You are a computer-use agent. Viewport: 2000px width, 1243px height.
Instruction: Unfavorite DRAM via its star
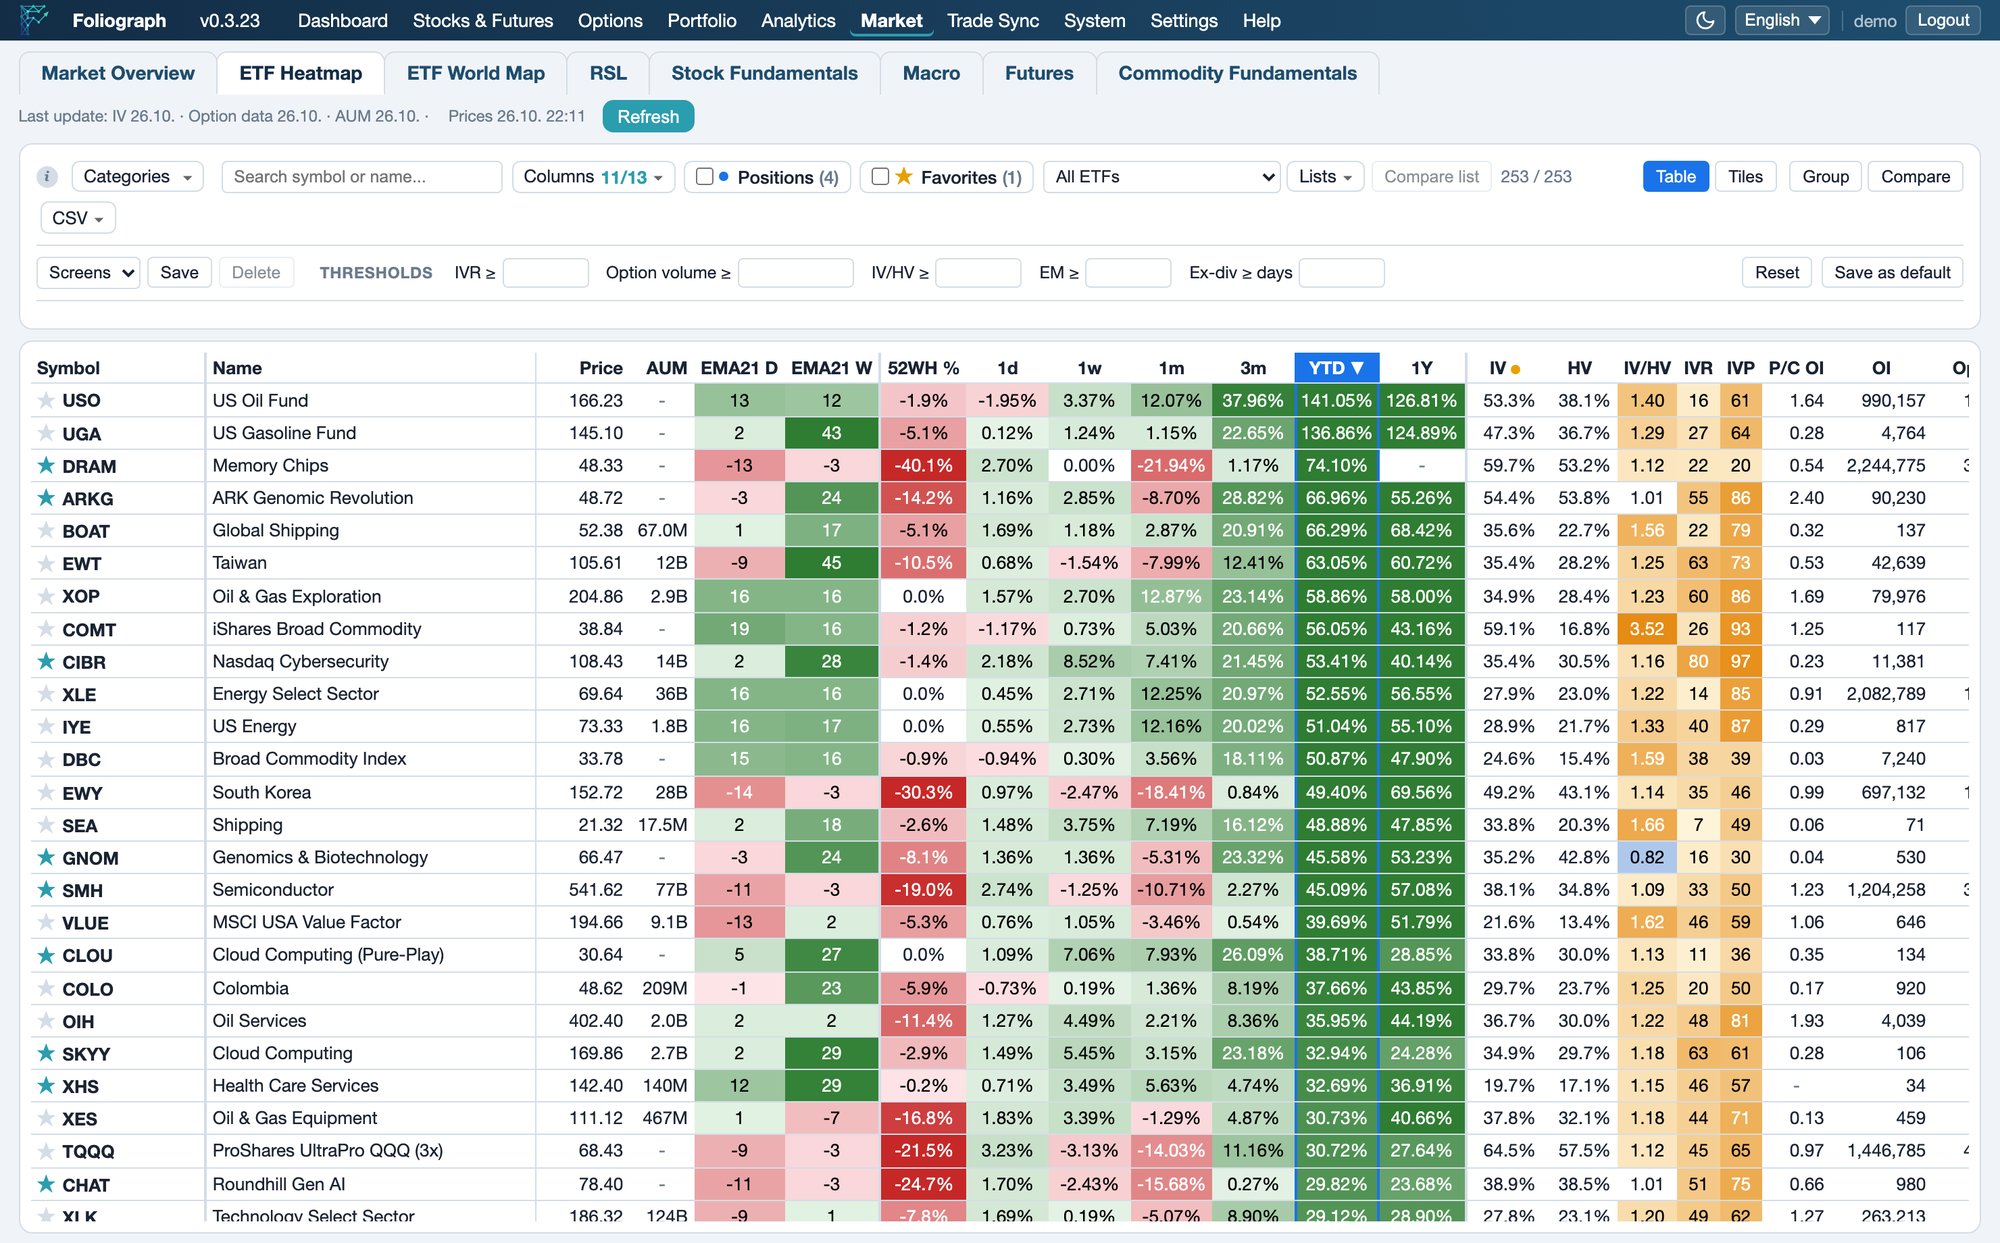pyautogui.click(x=46, y=465)
